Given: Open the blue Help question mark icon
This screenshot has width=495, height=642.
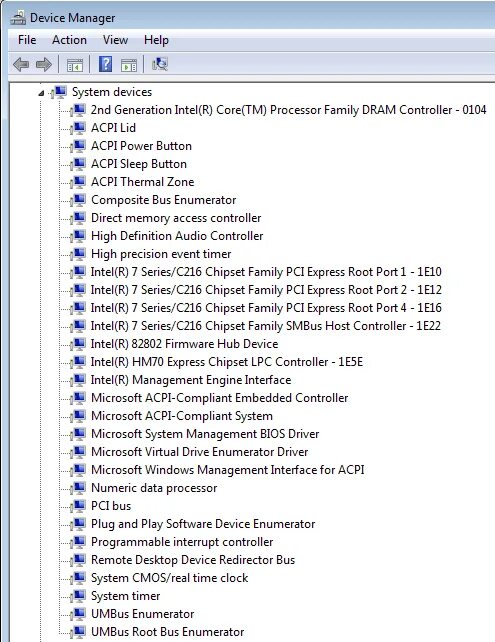Looking at the screenshot, I should 106,64.
